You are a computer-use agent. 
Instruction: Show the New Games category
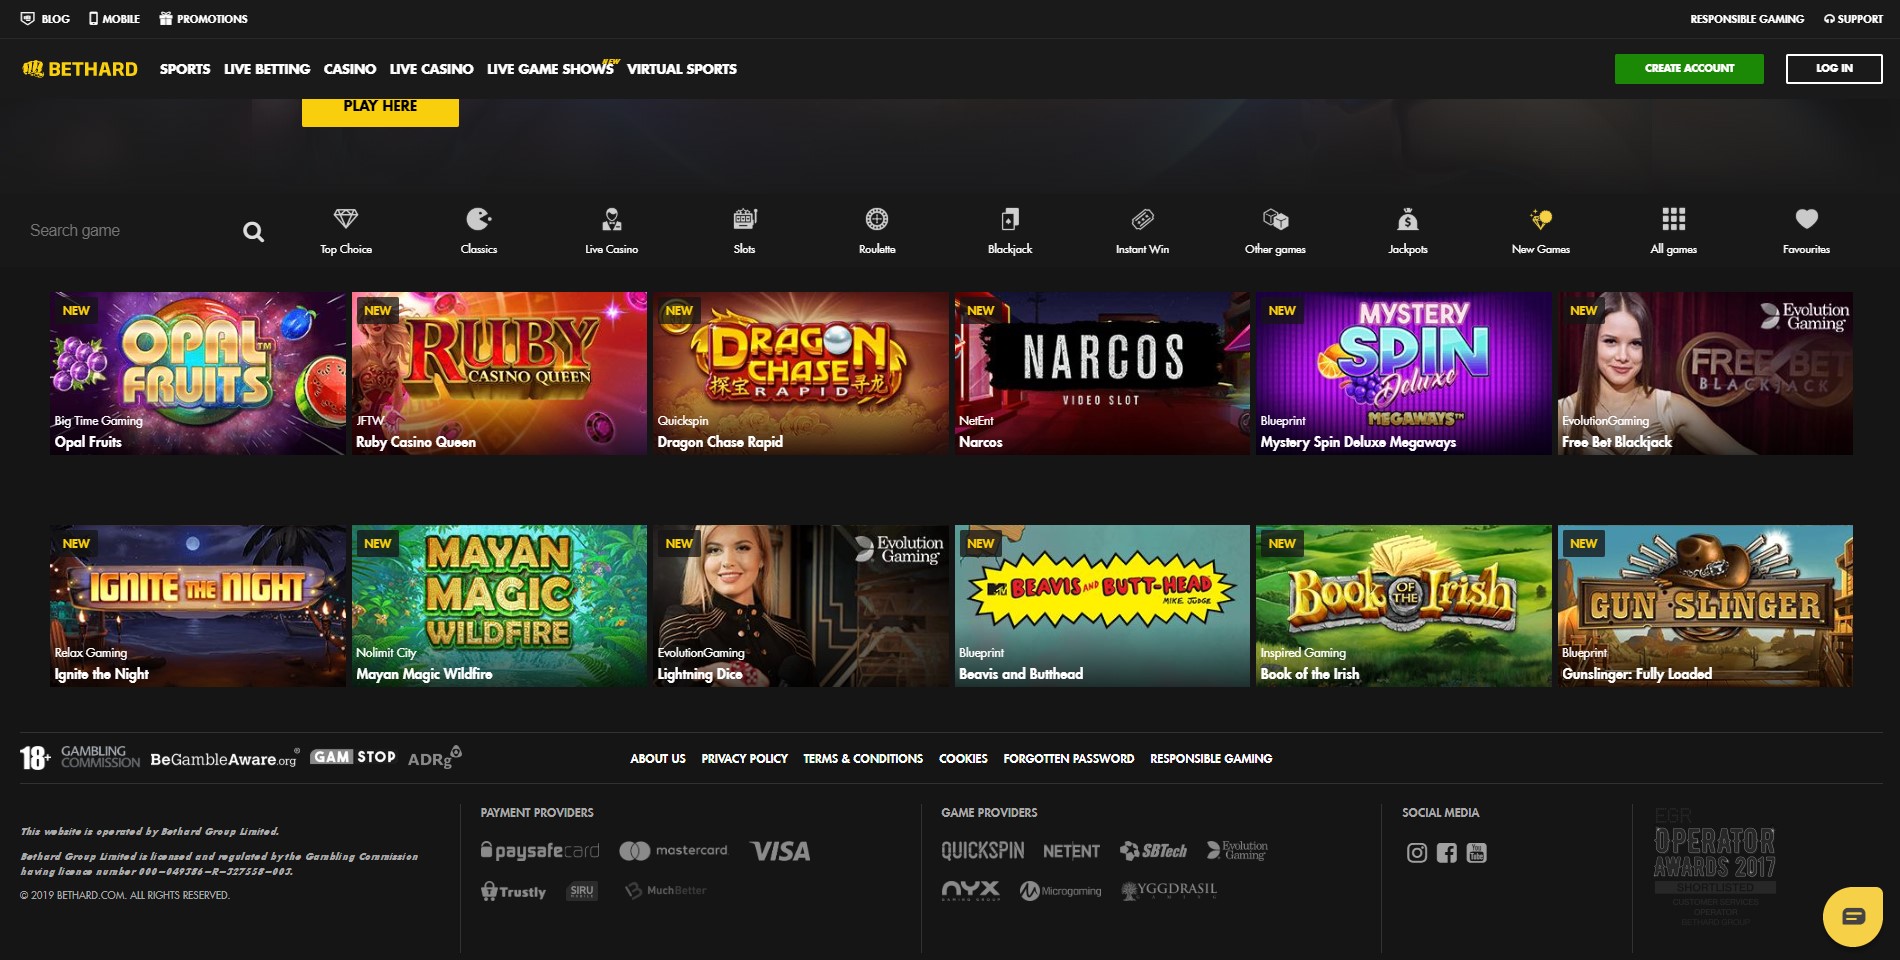[1541, 231]
